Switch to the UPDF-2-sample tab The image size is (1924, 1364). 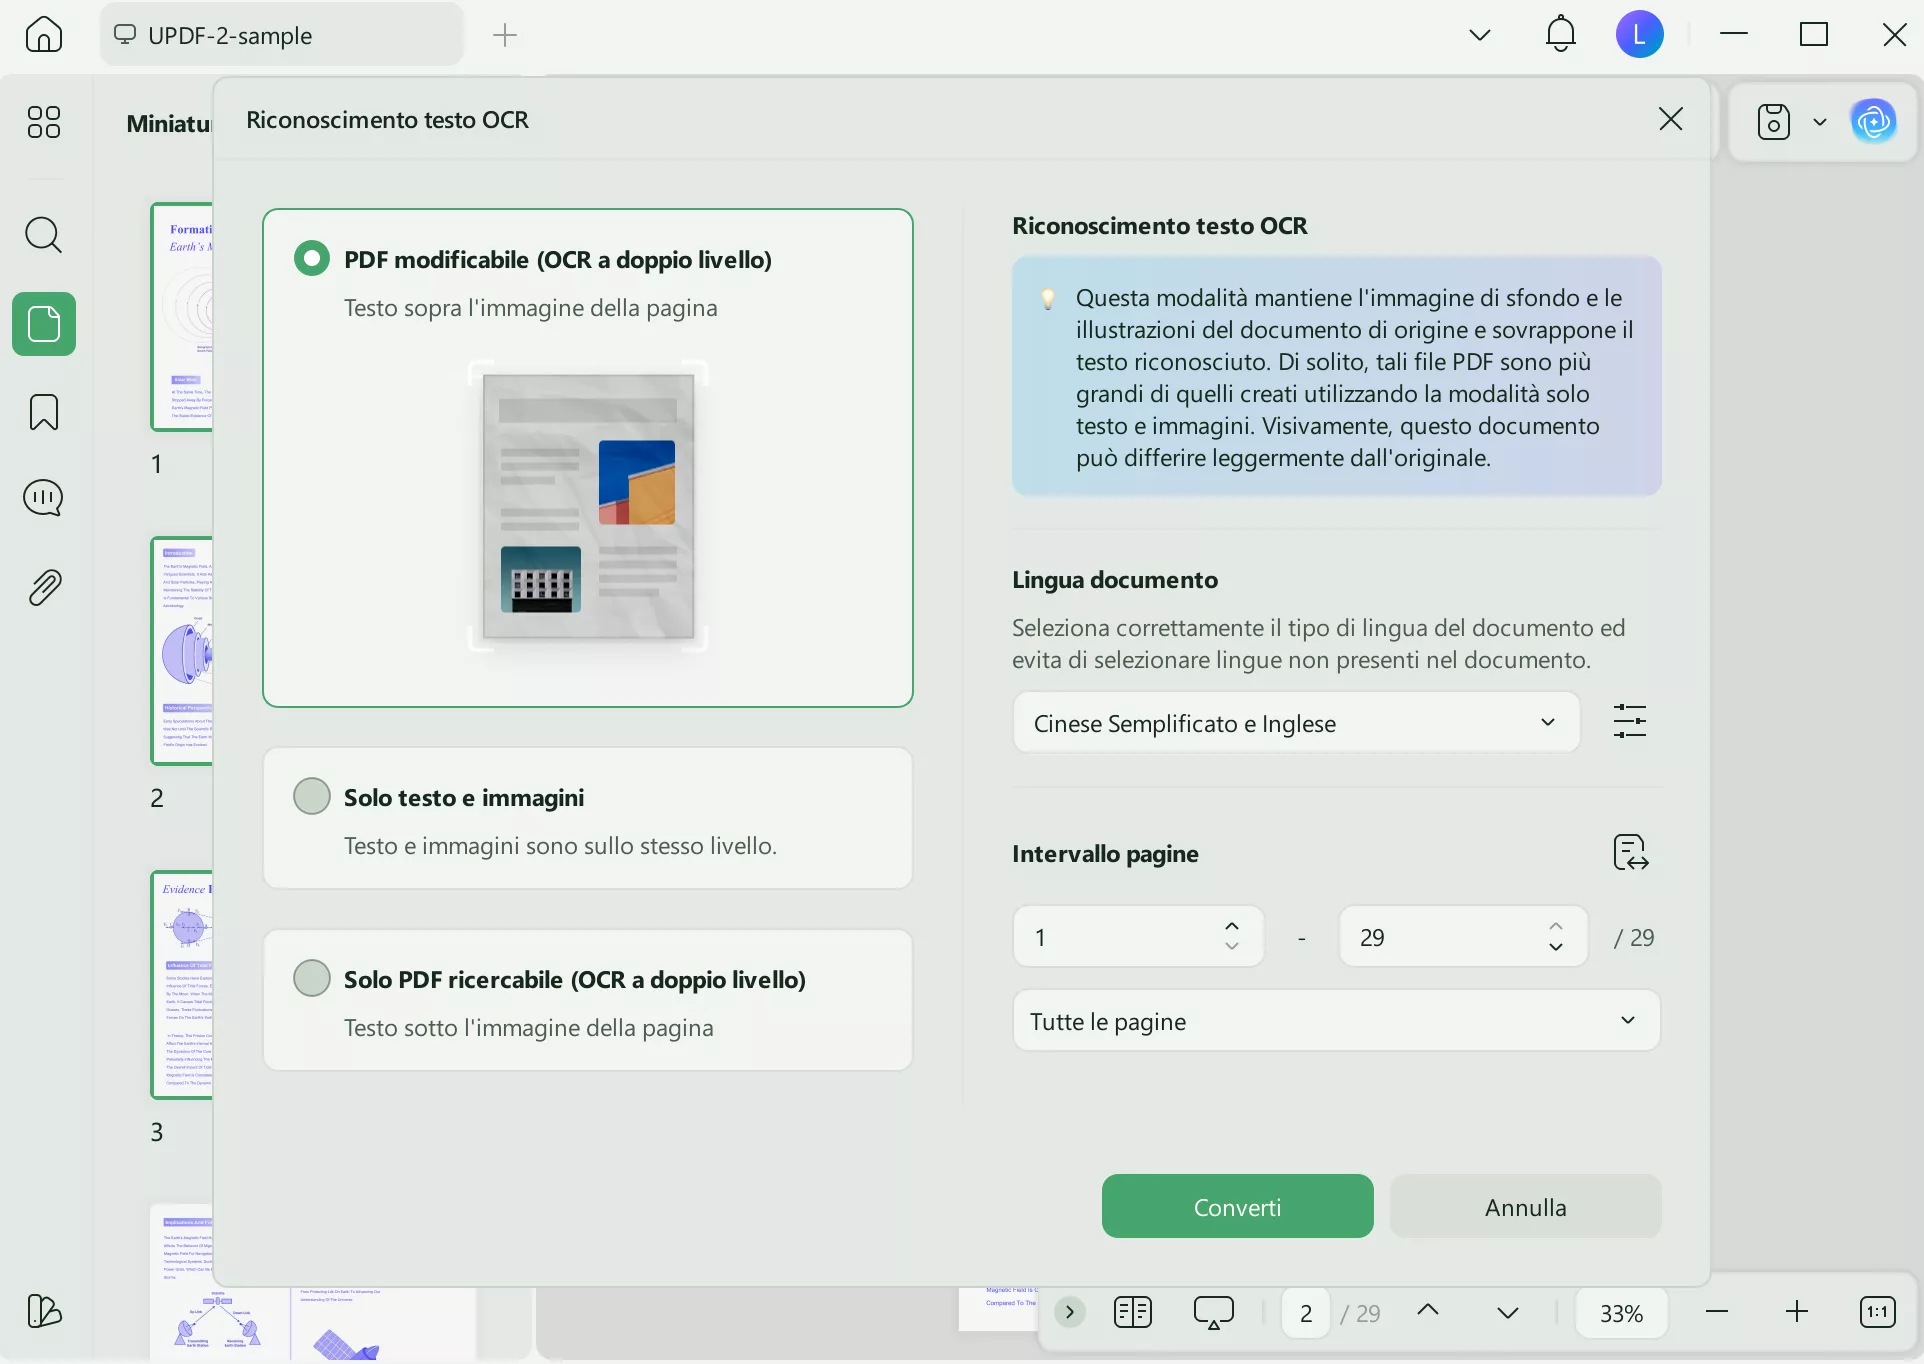click(x=281, y=35)
